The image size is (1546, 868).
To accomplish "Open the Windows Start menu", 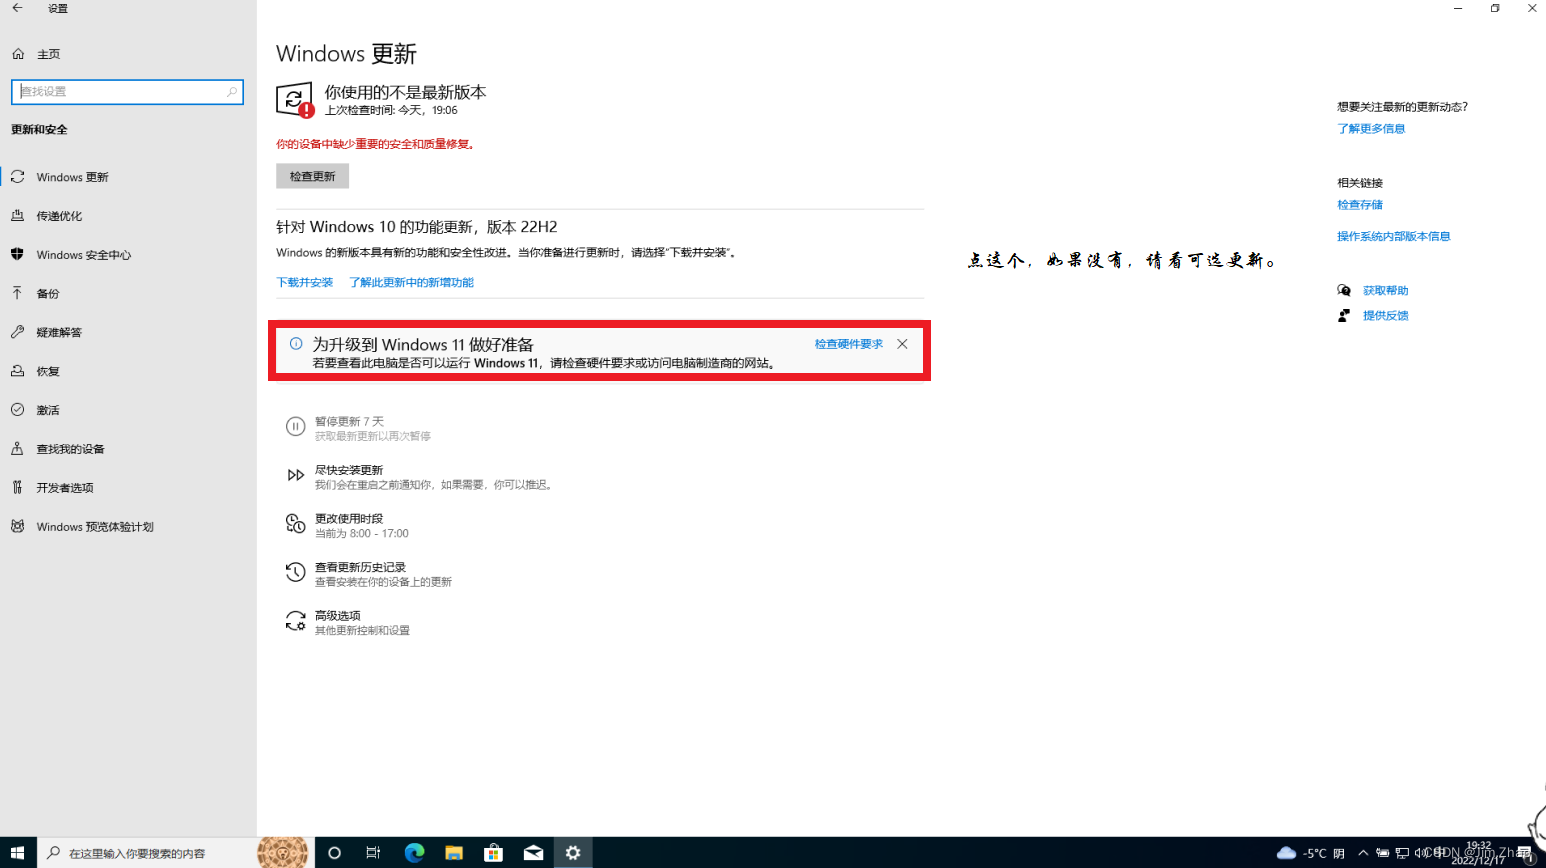I will 18,853.
